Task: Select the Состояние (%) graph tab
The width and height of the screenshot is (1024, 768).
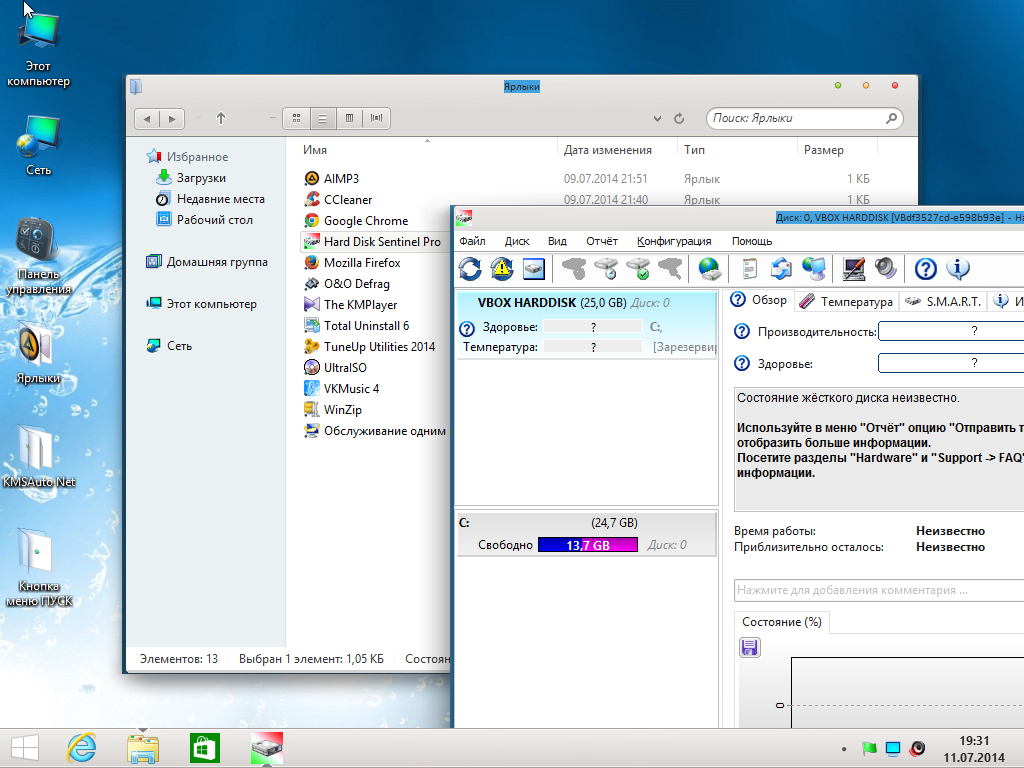Action: point(782,622)
